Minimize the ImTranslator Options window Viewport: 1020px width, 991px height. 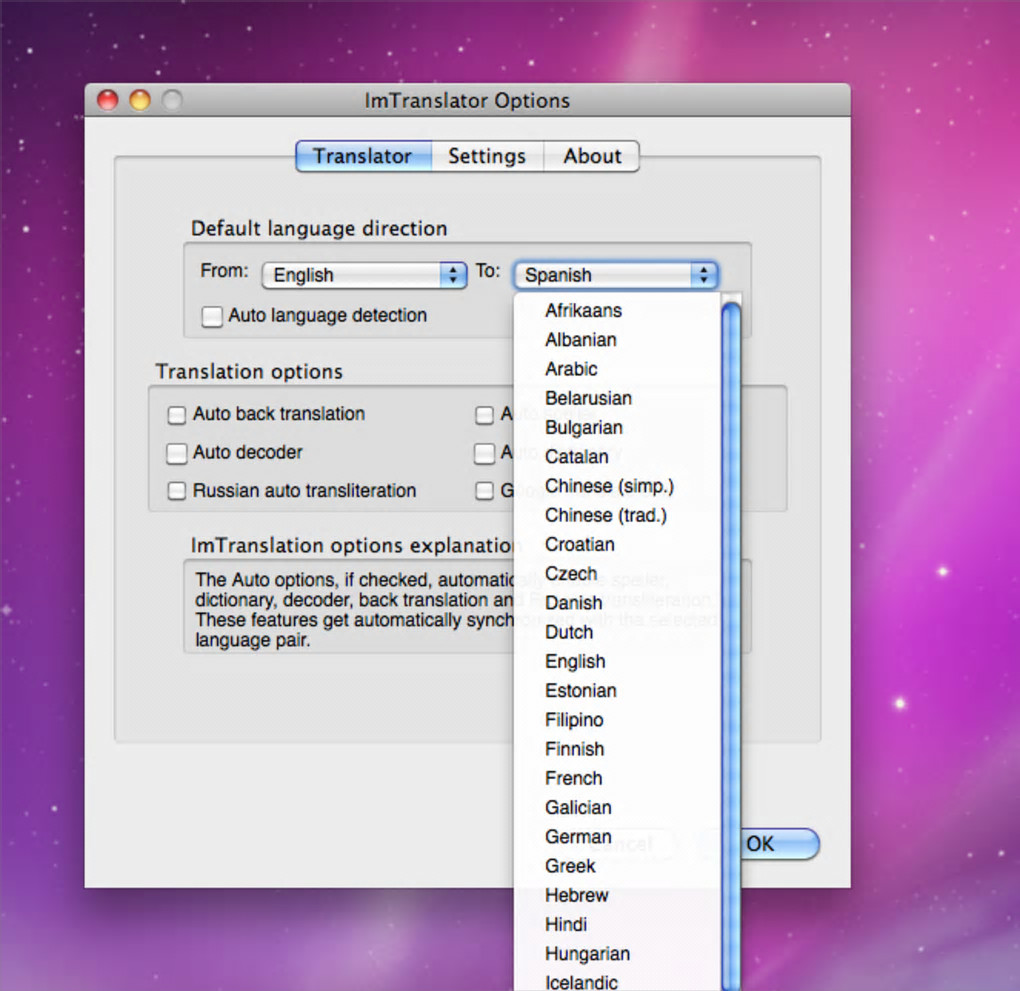tap(140, 100)
